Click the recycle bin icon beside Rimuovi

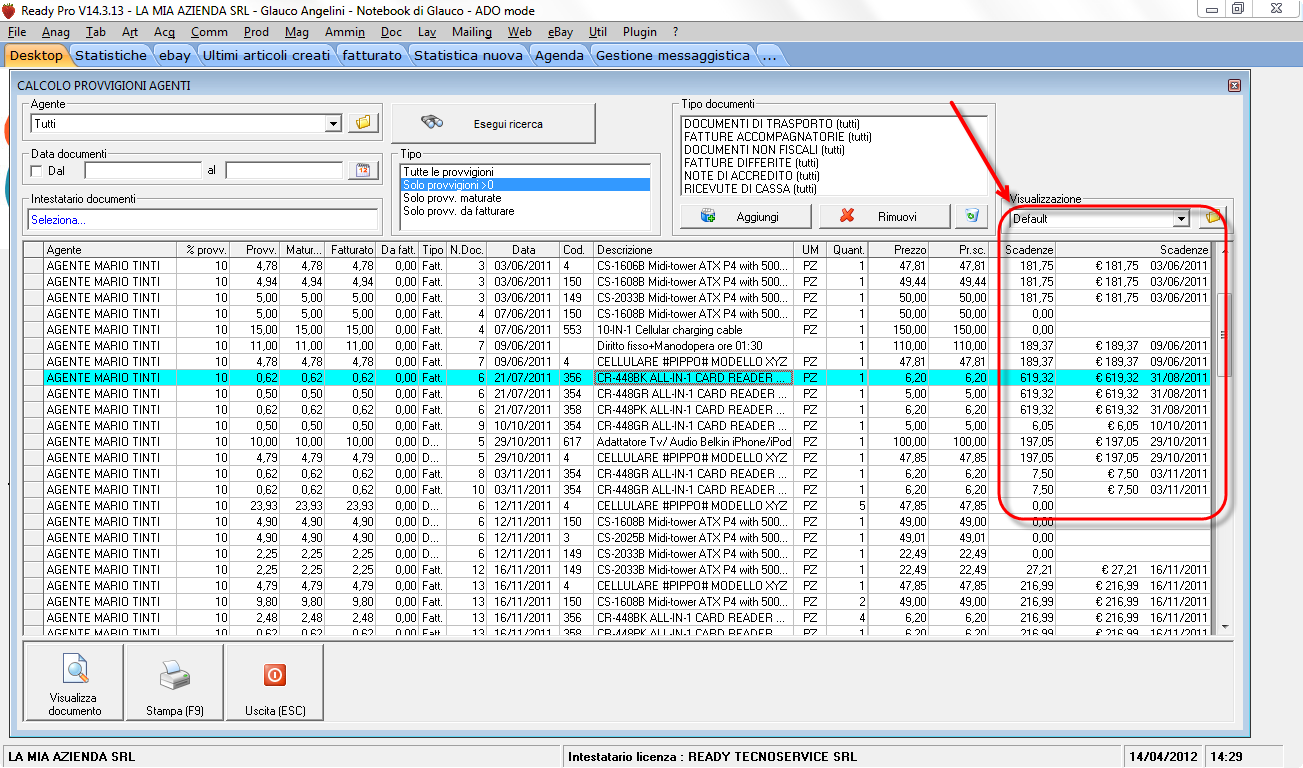click(971, 215)
